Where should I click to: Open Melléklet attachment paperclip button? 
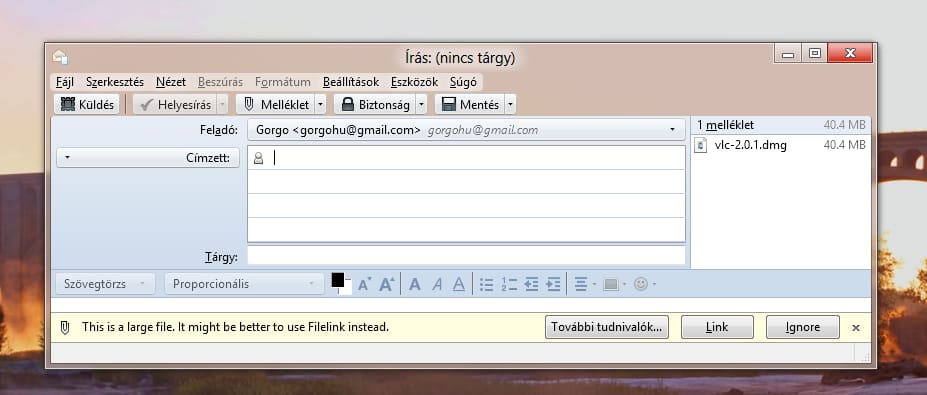click(x=275, y=105)
